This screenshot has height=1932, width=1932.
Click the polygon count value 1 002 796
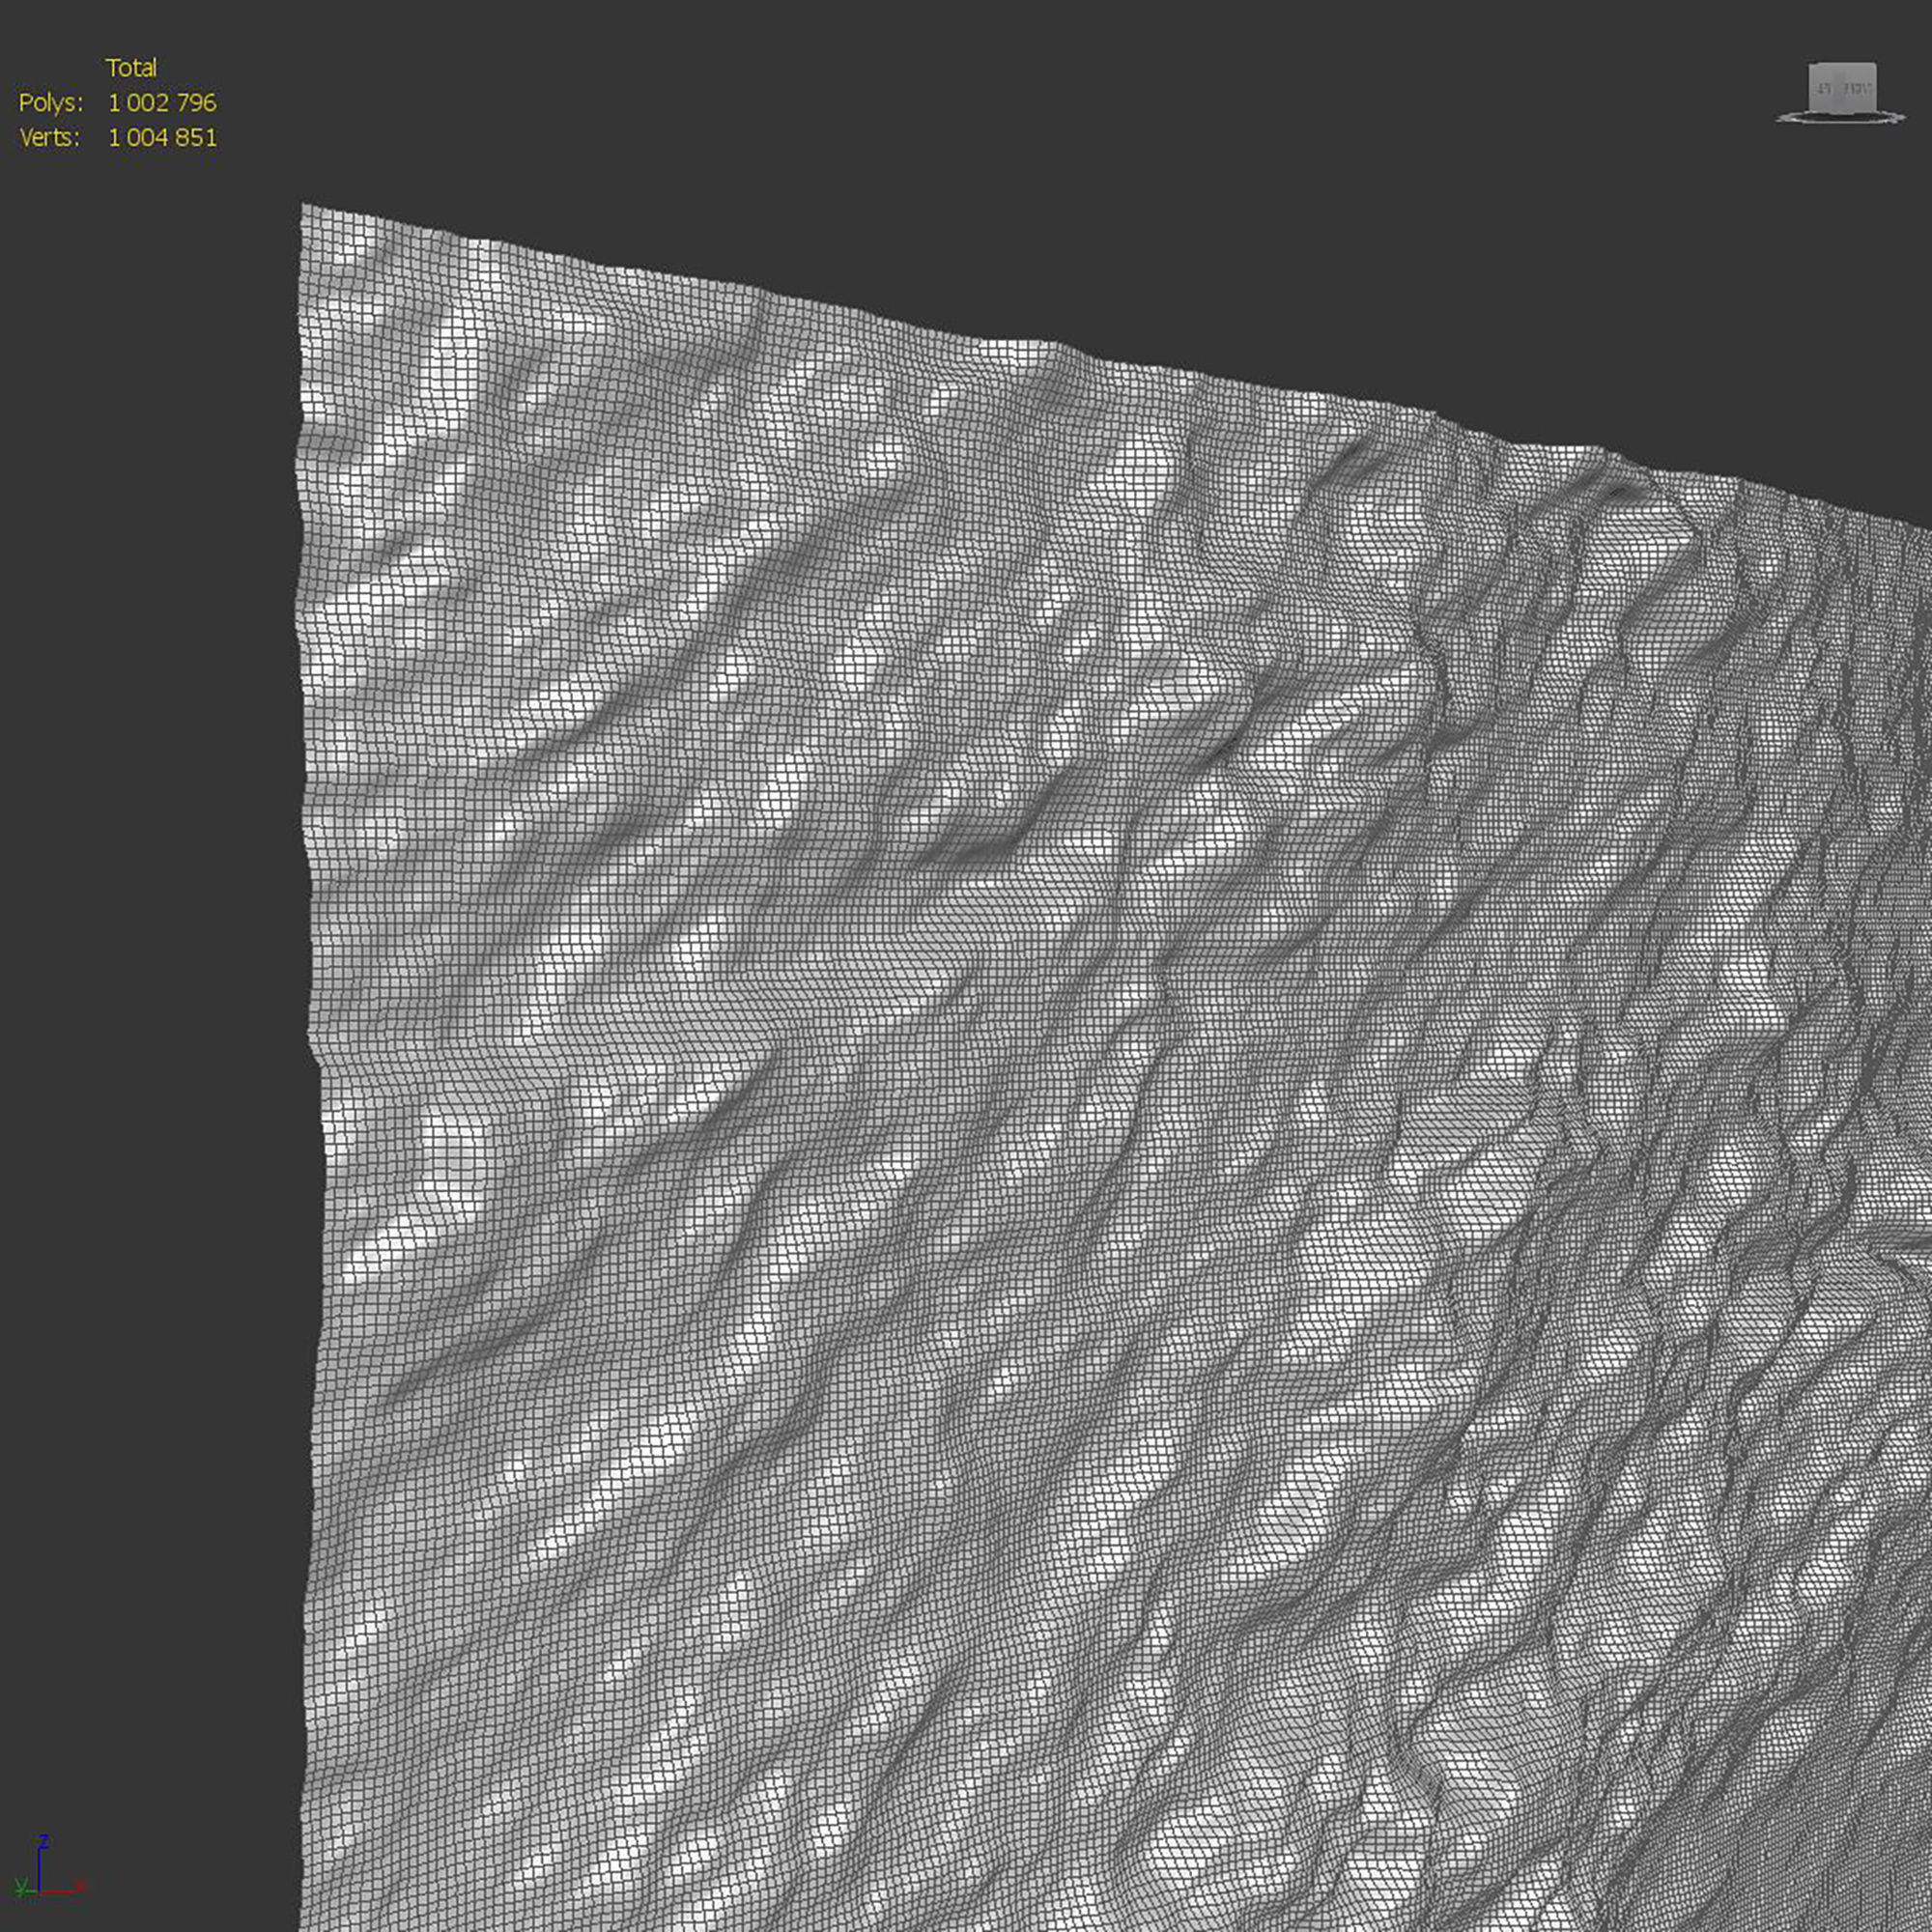(x=162, y=103)
